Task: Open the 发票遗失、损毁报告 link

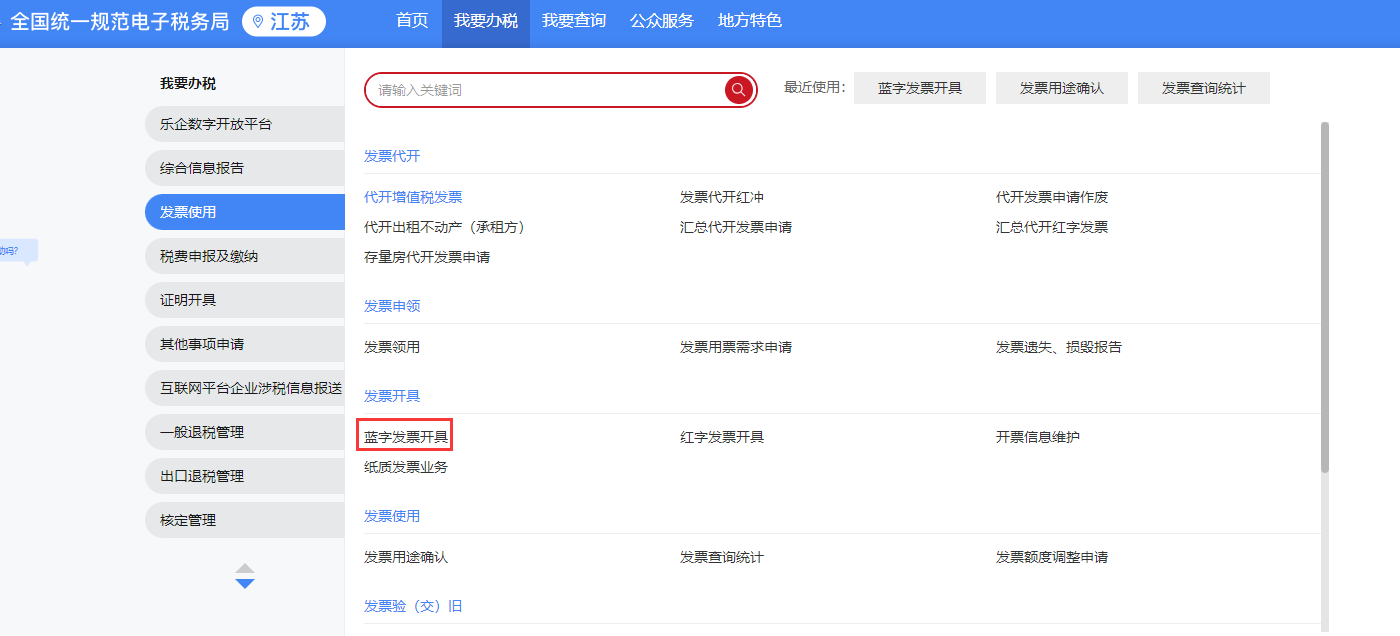Action: coord(1058,347)
